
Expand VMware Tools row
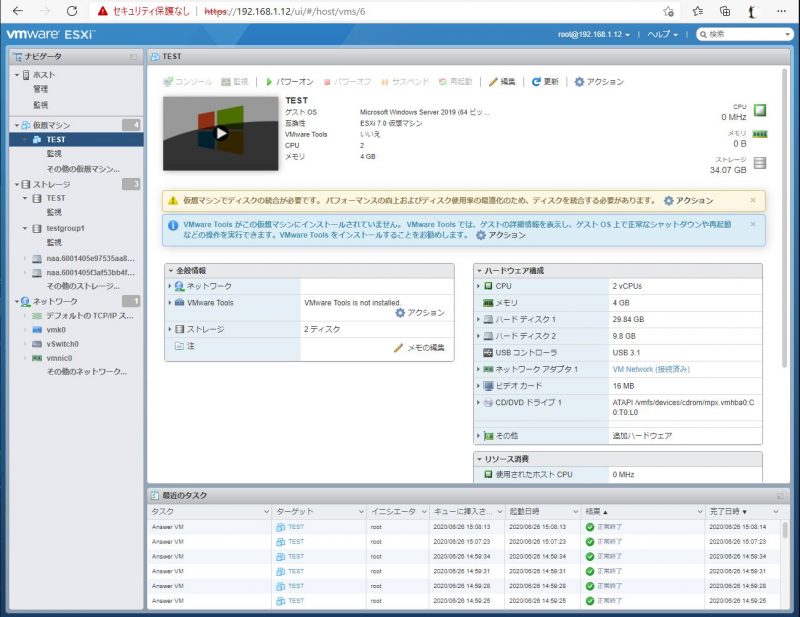[x=169, y=303]
